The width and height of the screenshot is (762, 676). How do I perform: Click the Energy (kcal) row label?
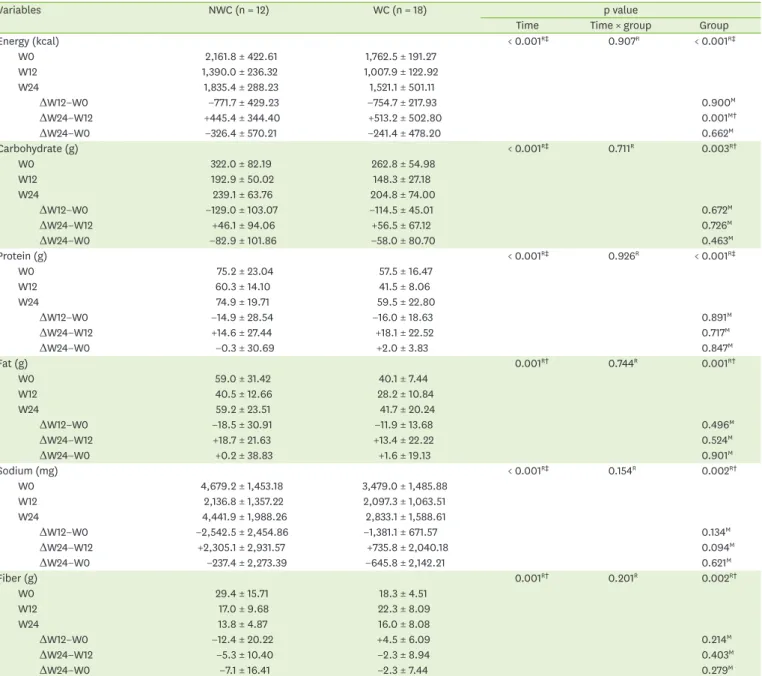29,41
